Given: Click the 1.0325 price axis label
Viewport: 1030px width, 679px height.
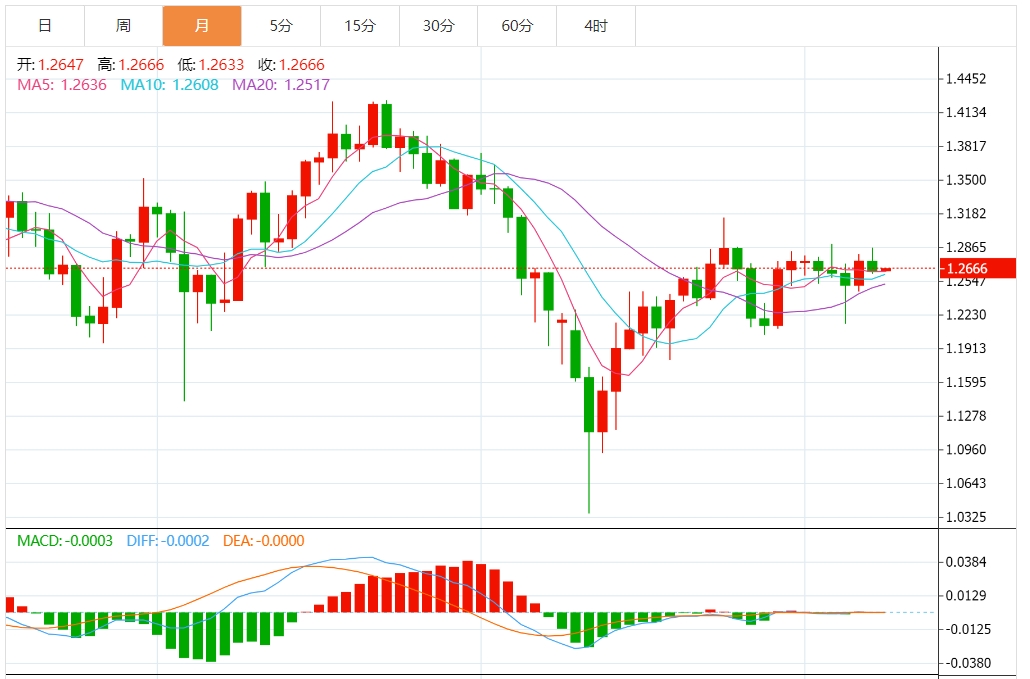Looking at the screenshot, I should coord(966,517).
